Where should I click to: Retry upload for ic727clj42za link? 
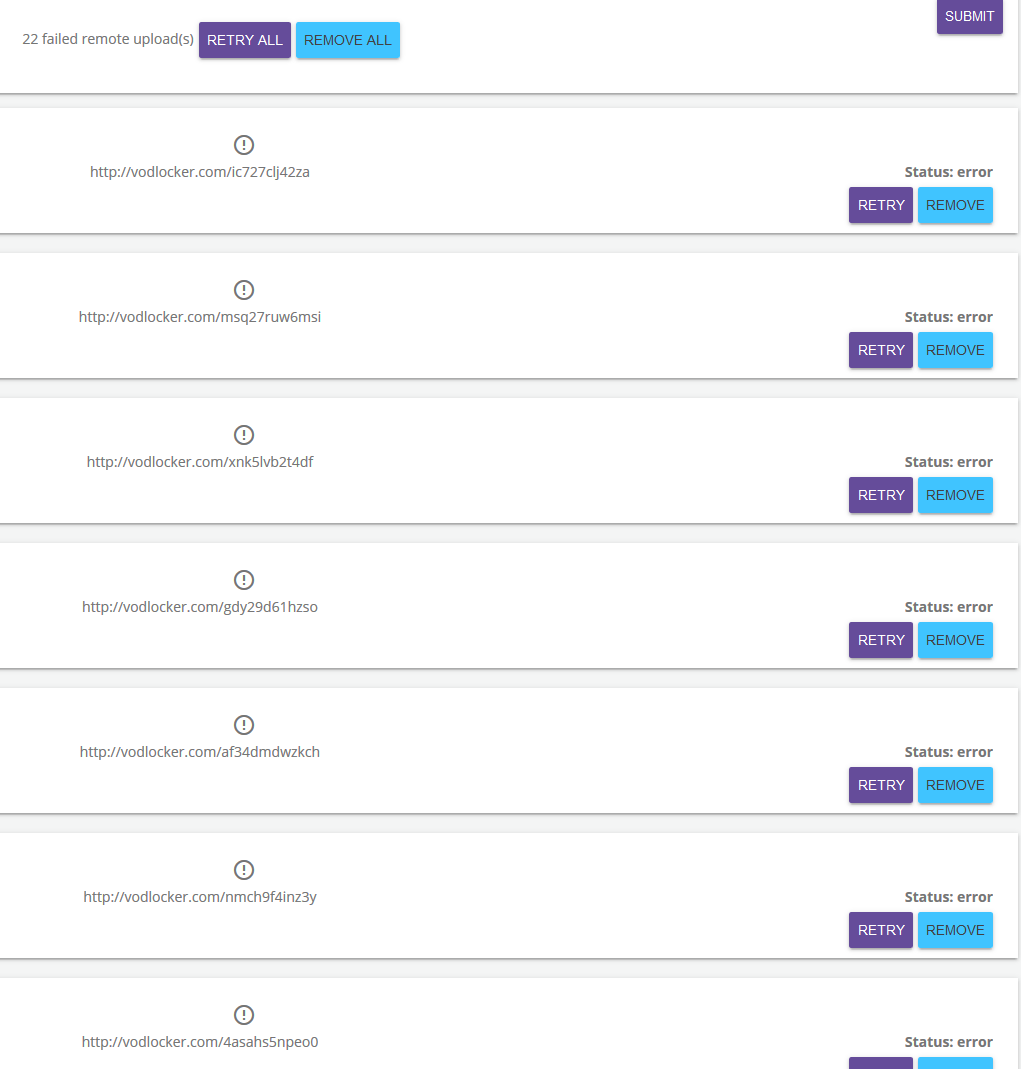881,205
